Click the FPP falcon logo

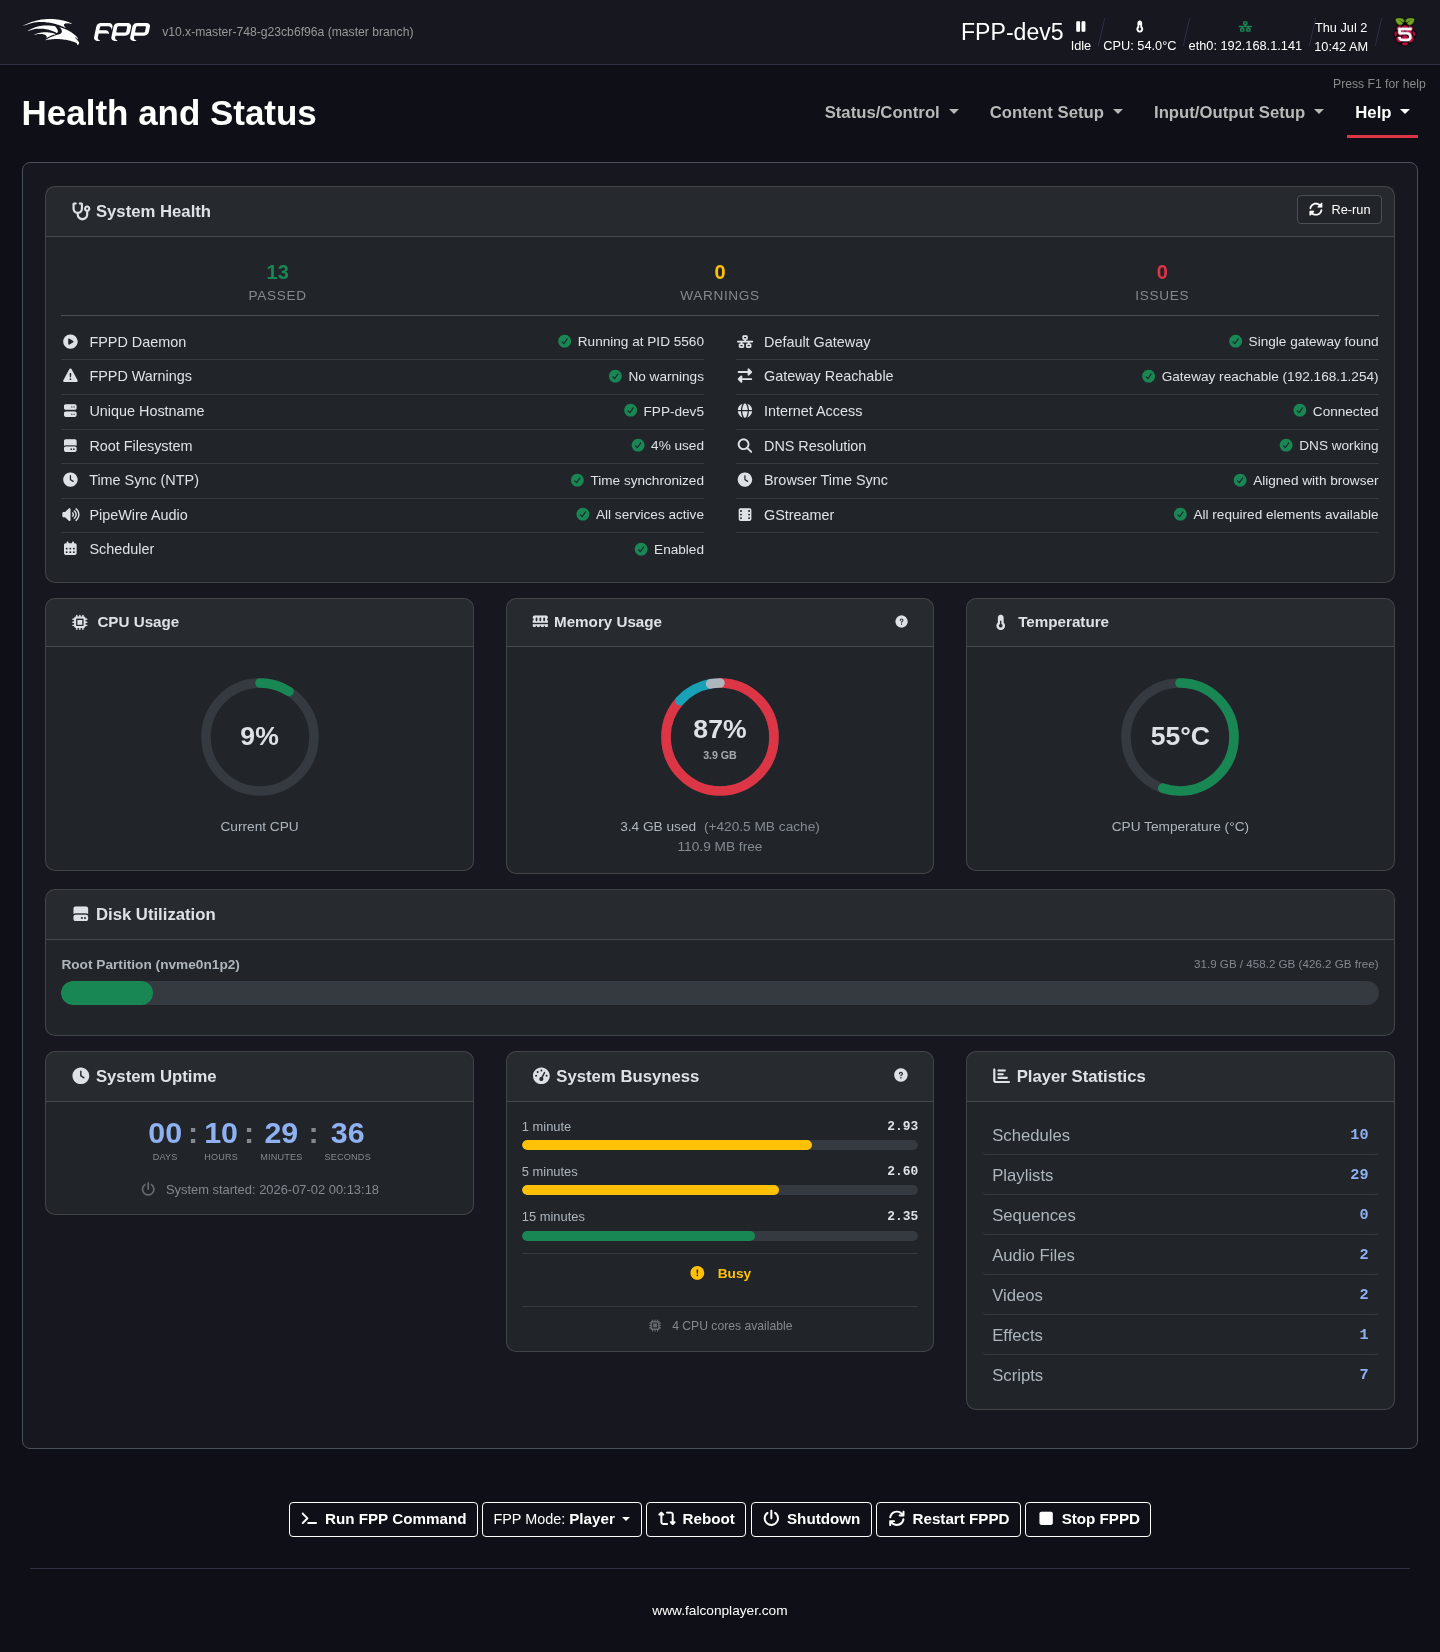(51, 31)
